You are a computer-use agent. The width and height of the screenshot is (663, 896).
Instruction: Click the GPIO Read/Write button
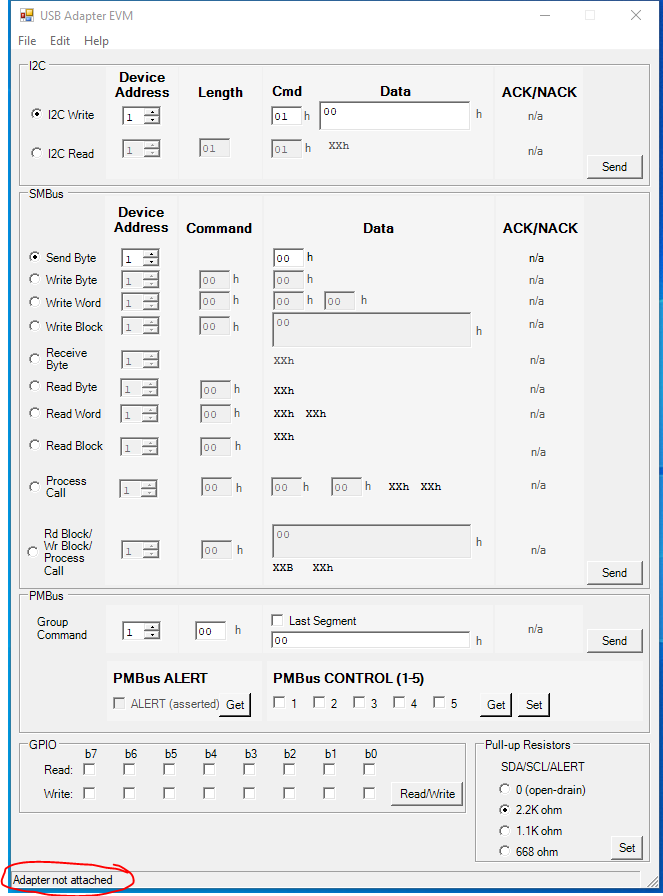coord(427,794)
